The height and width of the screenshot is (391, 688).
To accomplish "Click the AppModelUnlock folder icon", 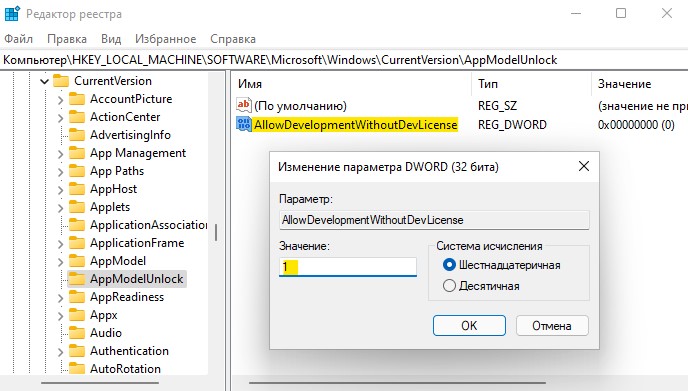I will coord(77,279).
